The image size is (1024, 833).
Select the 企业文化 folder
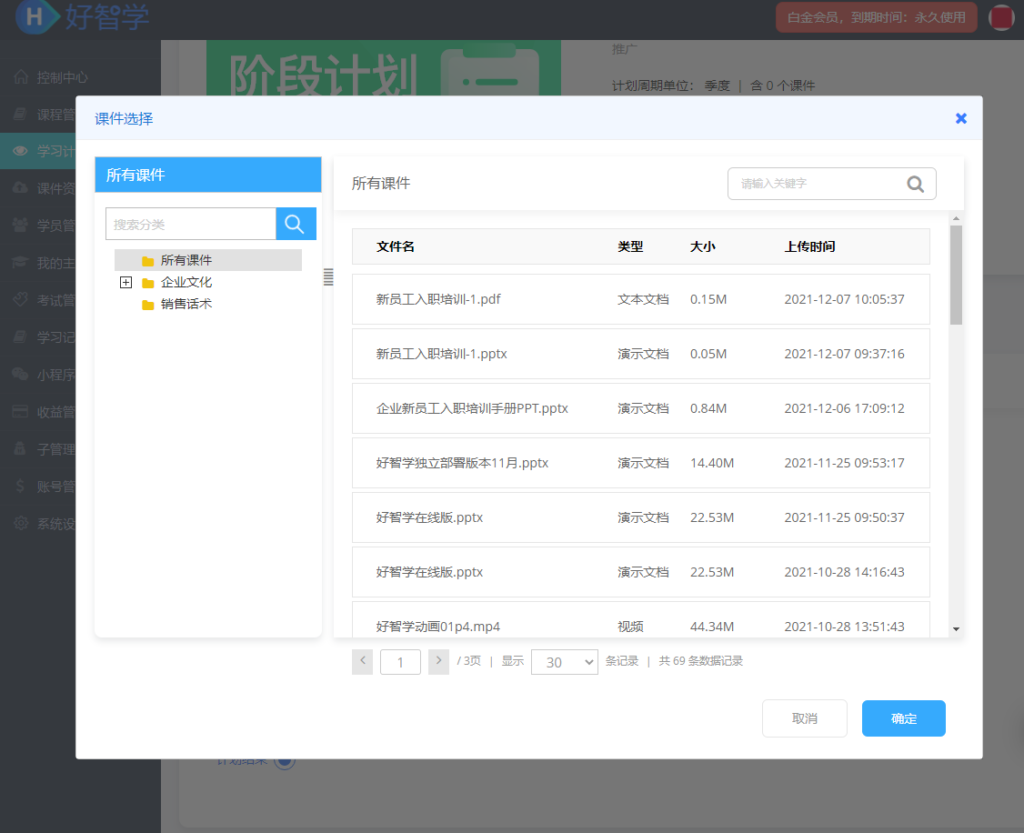[186, 282]
